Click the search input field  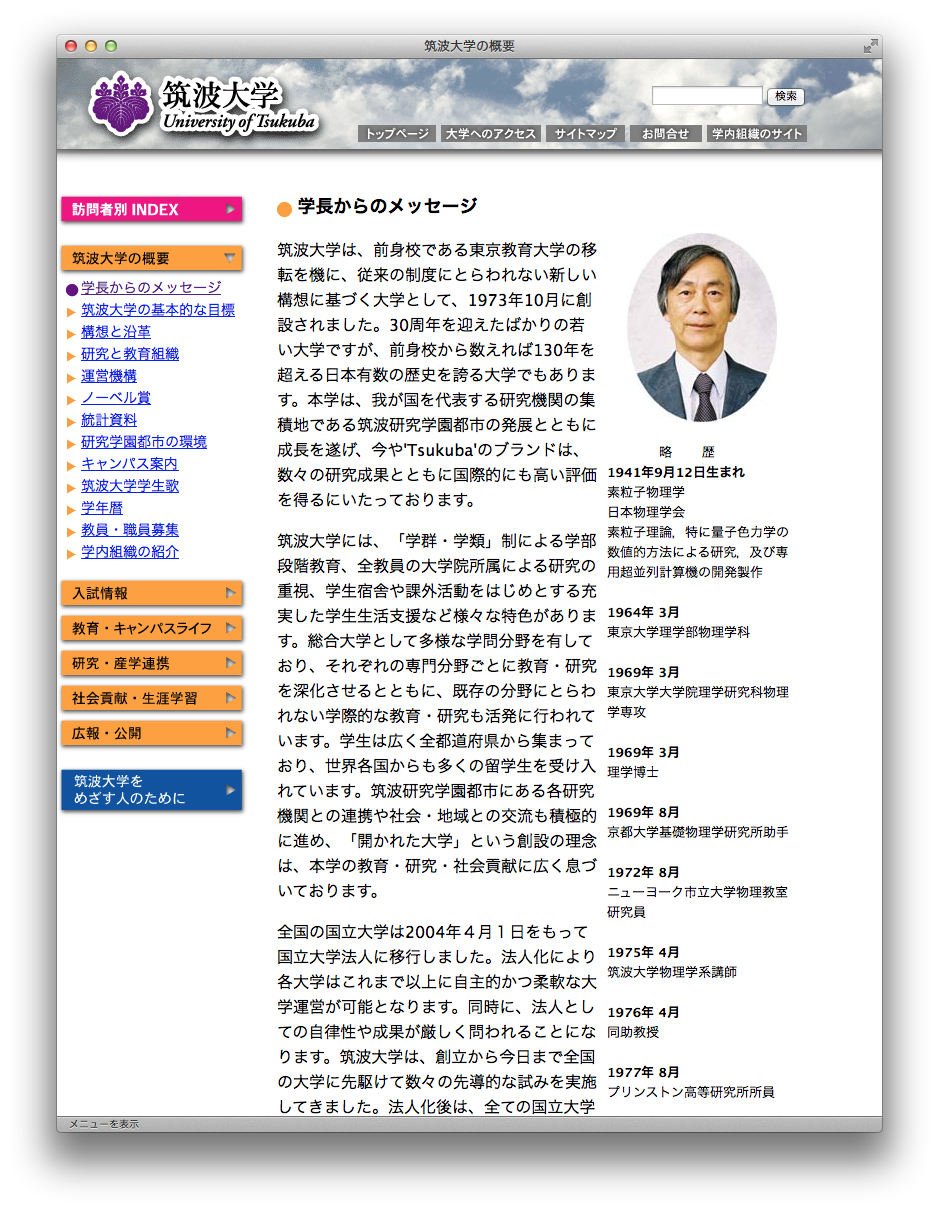707,96
